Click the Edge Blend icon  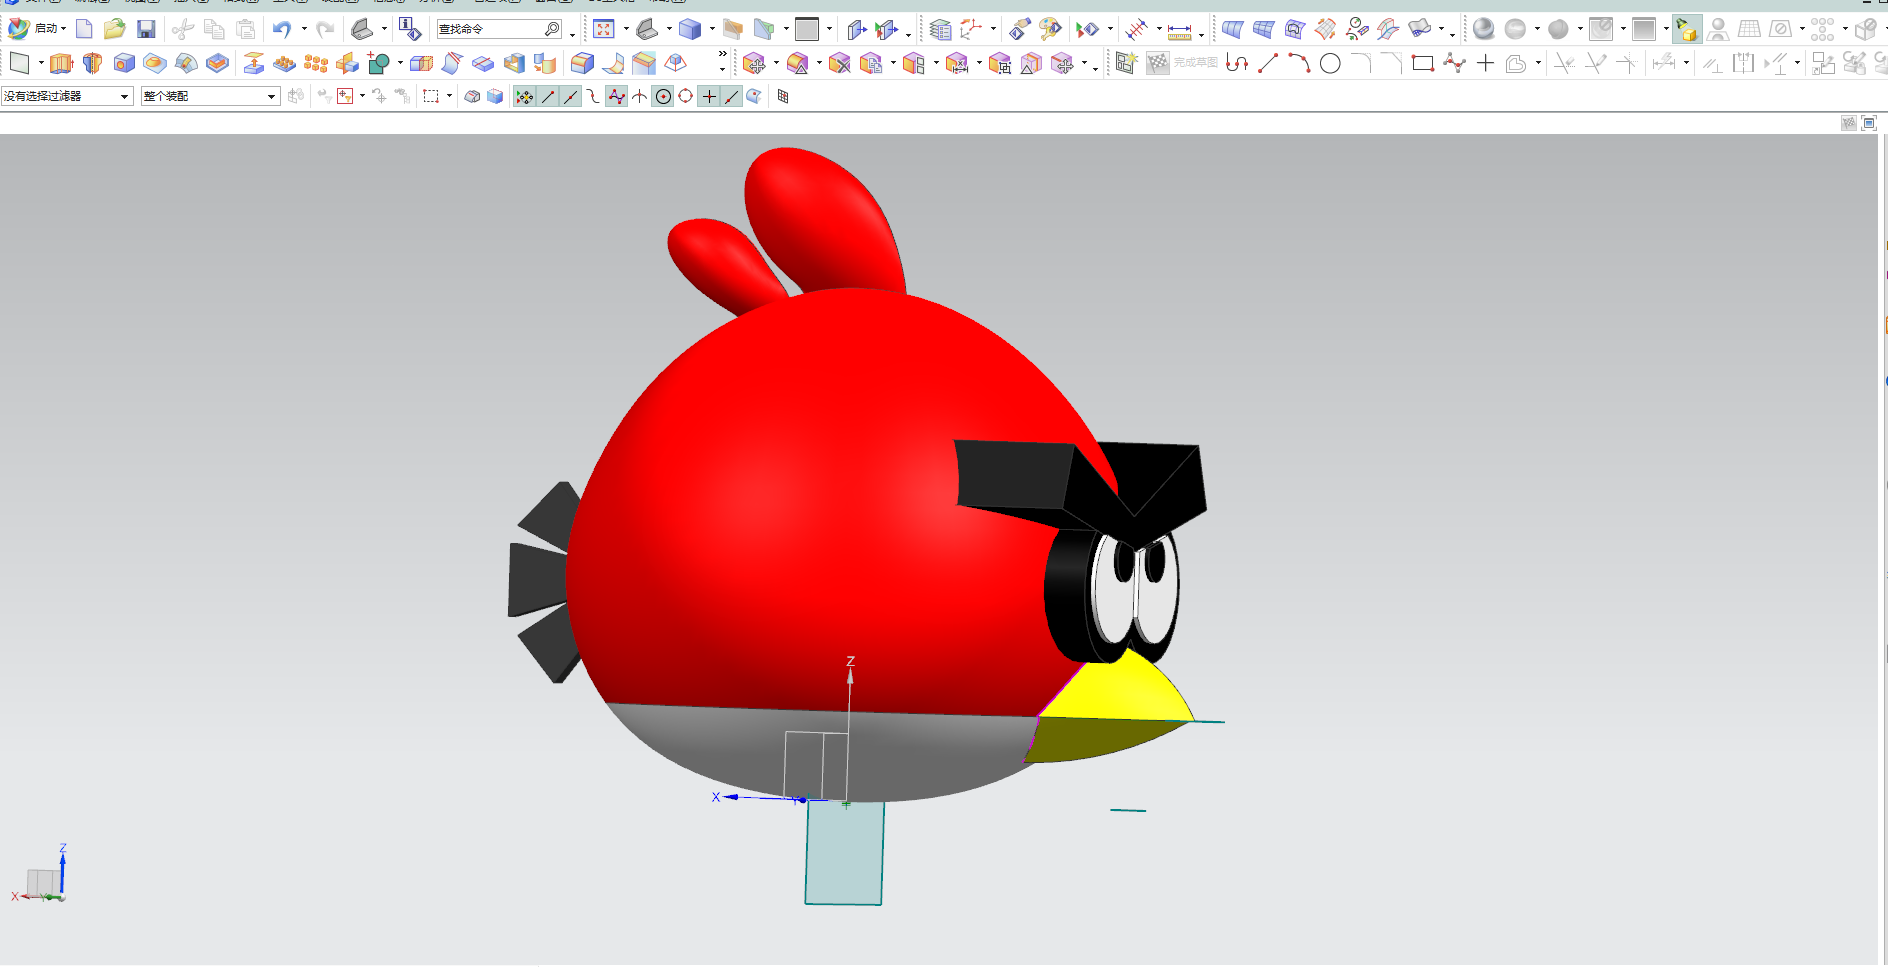point(582,64)
